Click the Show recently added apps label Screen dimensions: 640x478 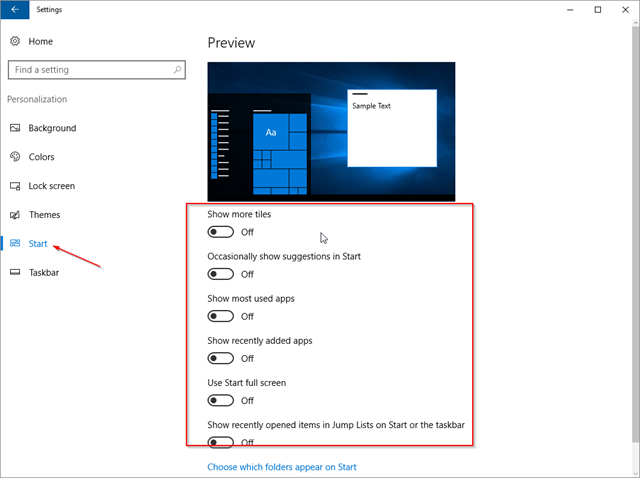point(260,341)
